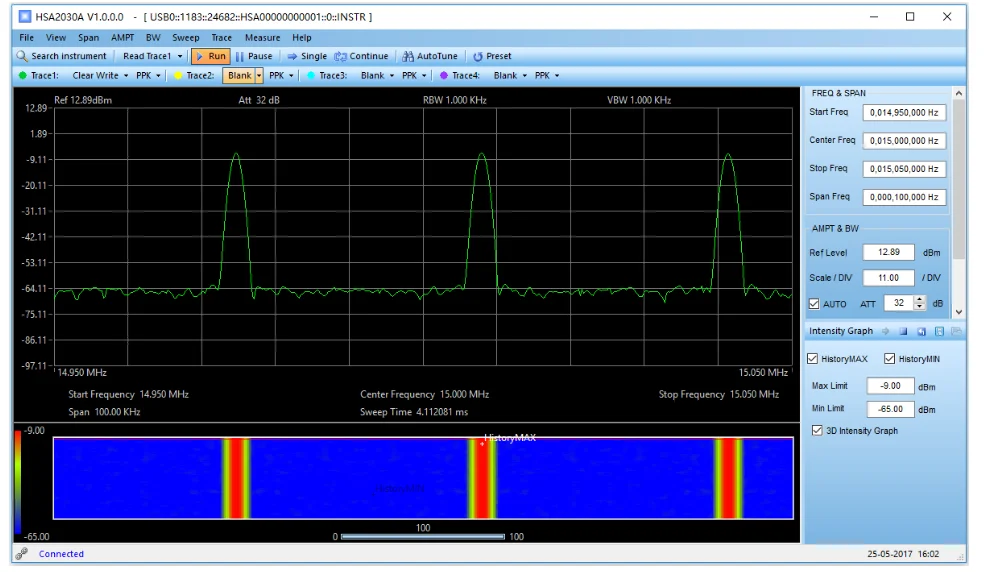Viewport: 1002px width, 572px height.
Task: Click the settings panel scrollbar down arrow
Action: (x=959, y=312)
